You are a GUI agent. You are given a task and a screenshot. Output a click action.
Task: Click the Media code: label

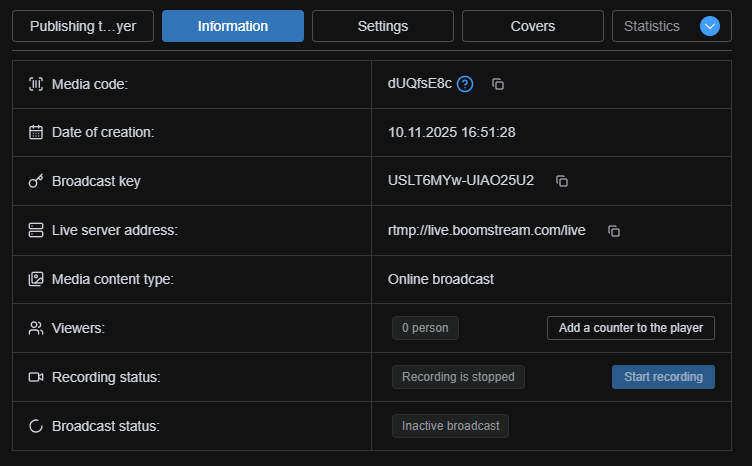pyautogui.click(x=90, y=84)
